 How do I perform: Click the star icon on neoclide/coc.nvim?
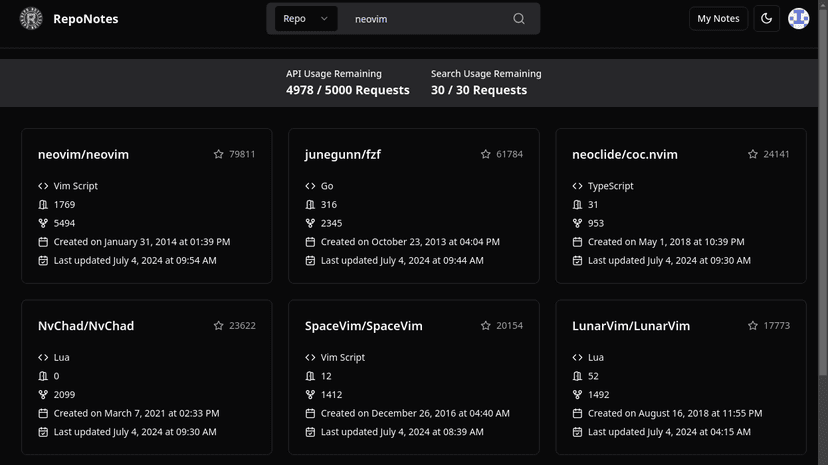753,154
